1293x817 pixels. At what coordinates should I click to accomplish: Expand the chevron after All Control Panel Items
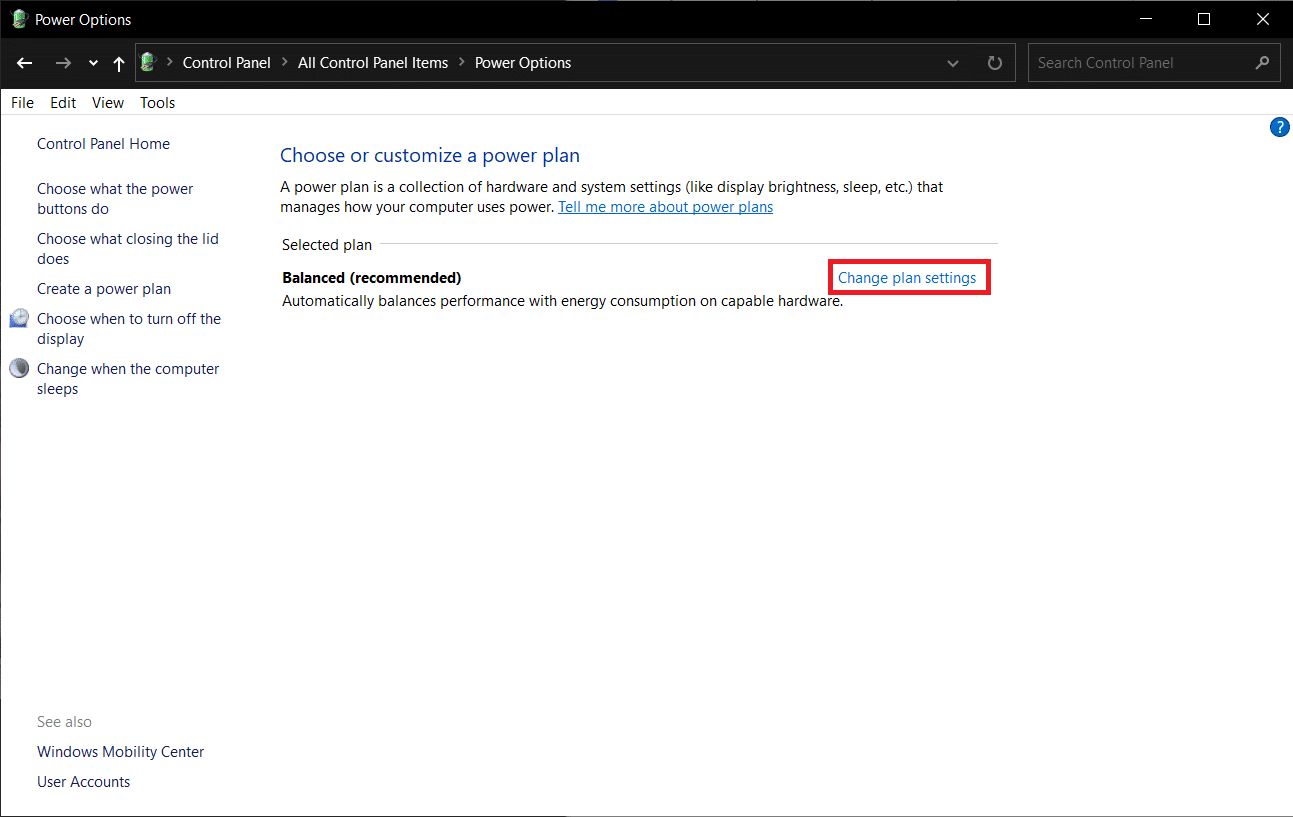(461, 62)
